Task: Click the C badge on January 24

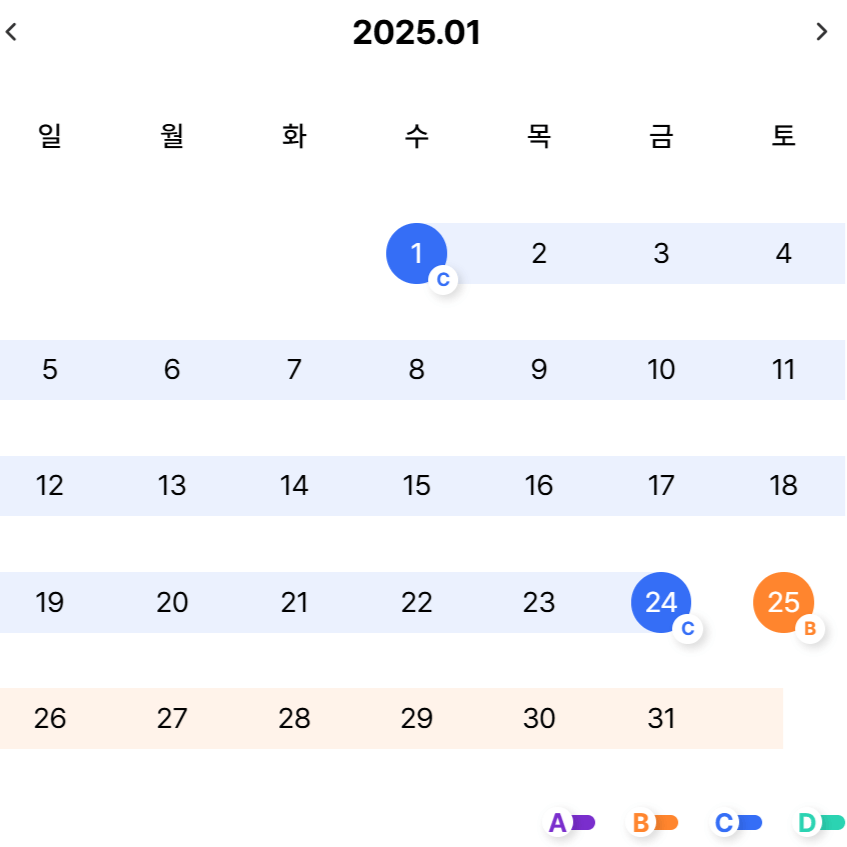Action: point(687,627)
